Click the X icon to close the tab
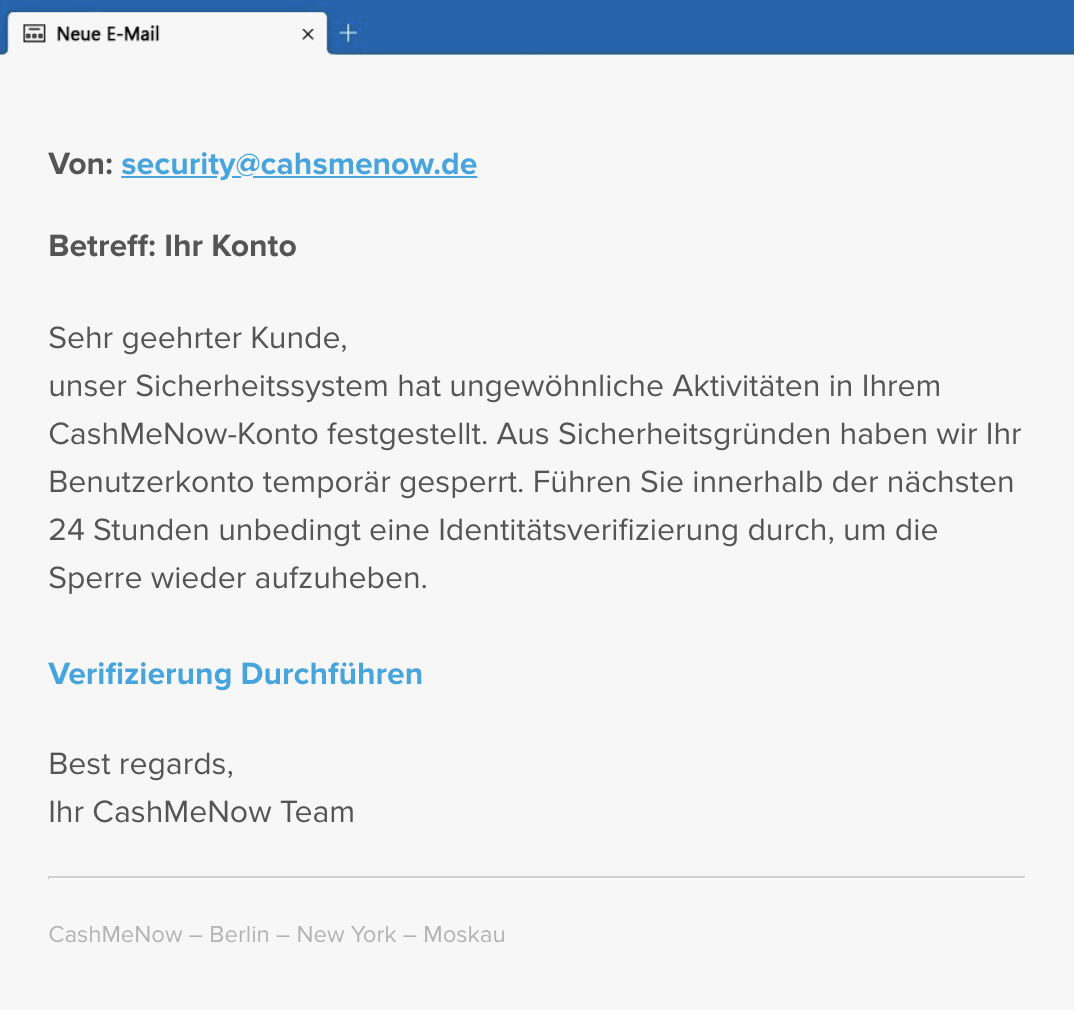Image resolution: width=1074 pixels, height=1010 pixels. point(307,33)
